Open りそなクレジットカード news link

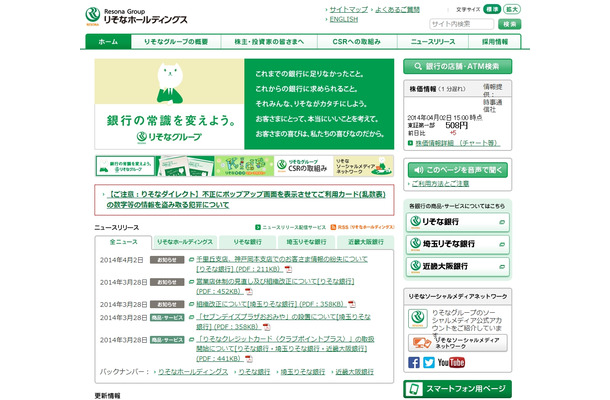[285, 349]
